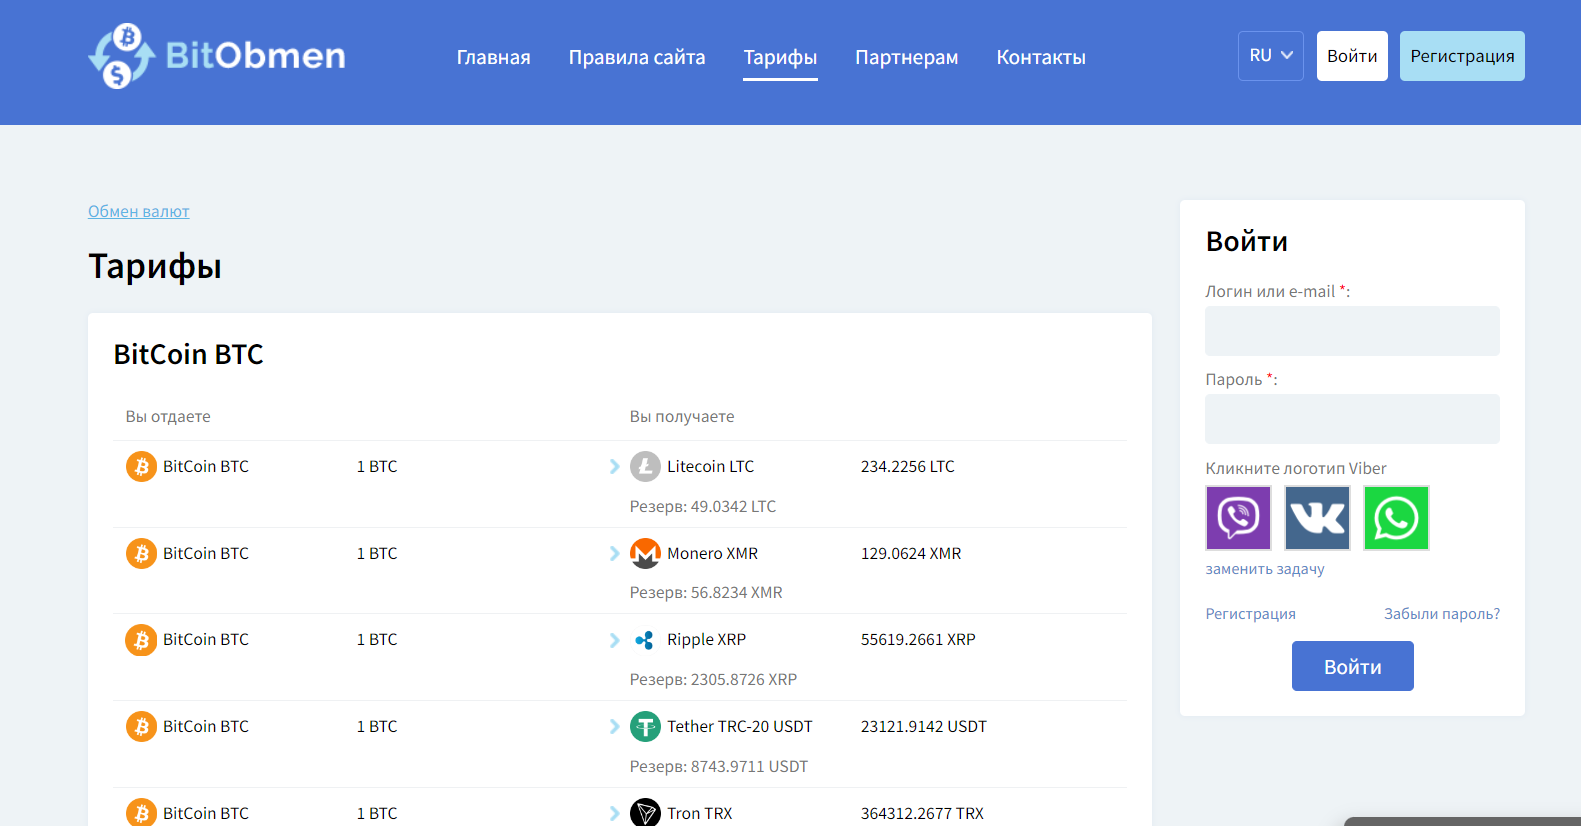
Task: Click the 364312.2677 TRX rate value
Action: (x=922, y=814)
